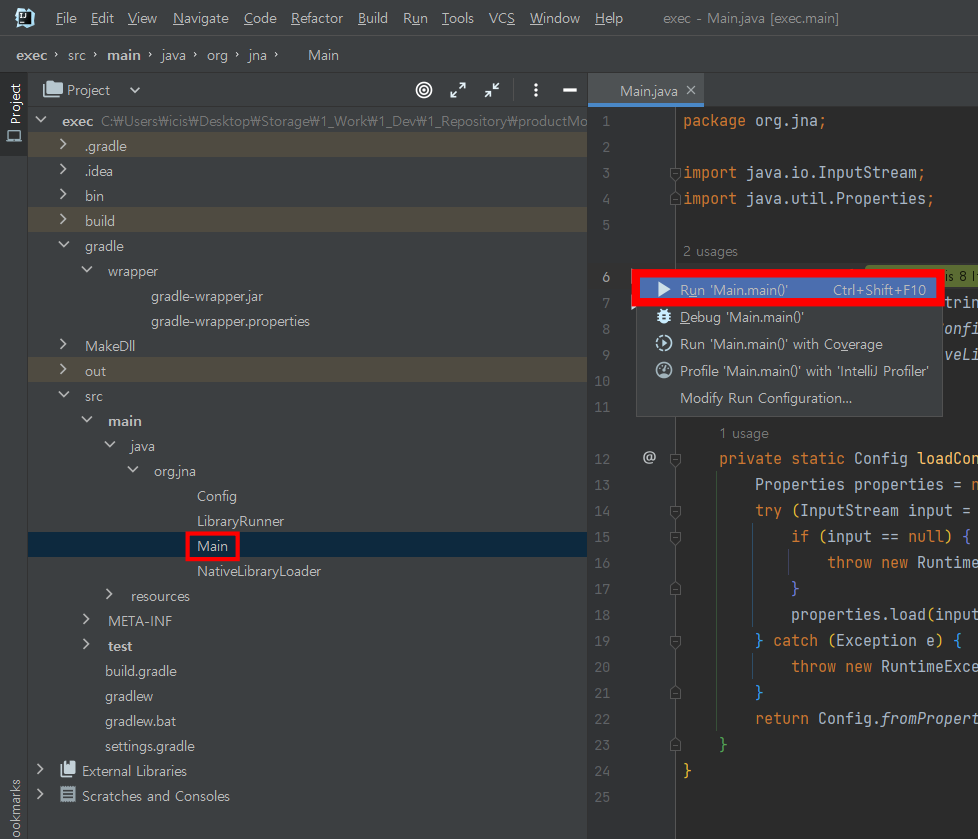Select build.gradle file

tap(140, 671)
